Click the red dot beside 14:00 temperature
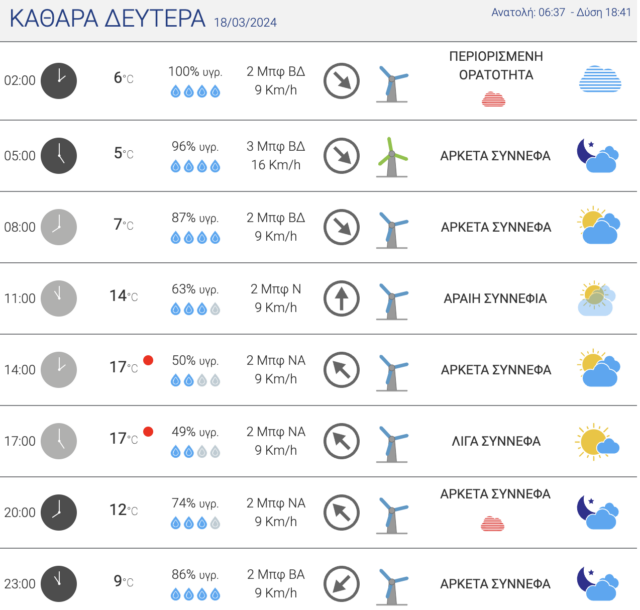The width and height of the screenshot is (640, 610). click(148, 360)
